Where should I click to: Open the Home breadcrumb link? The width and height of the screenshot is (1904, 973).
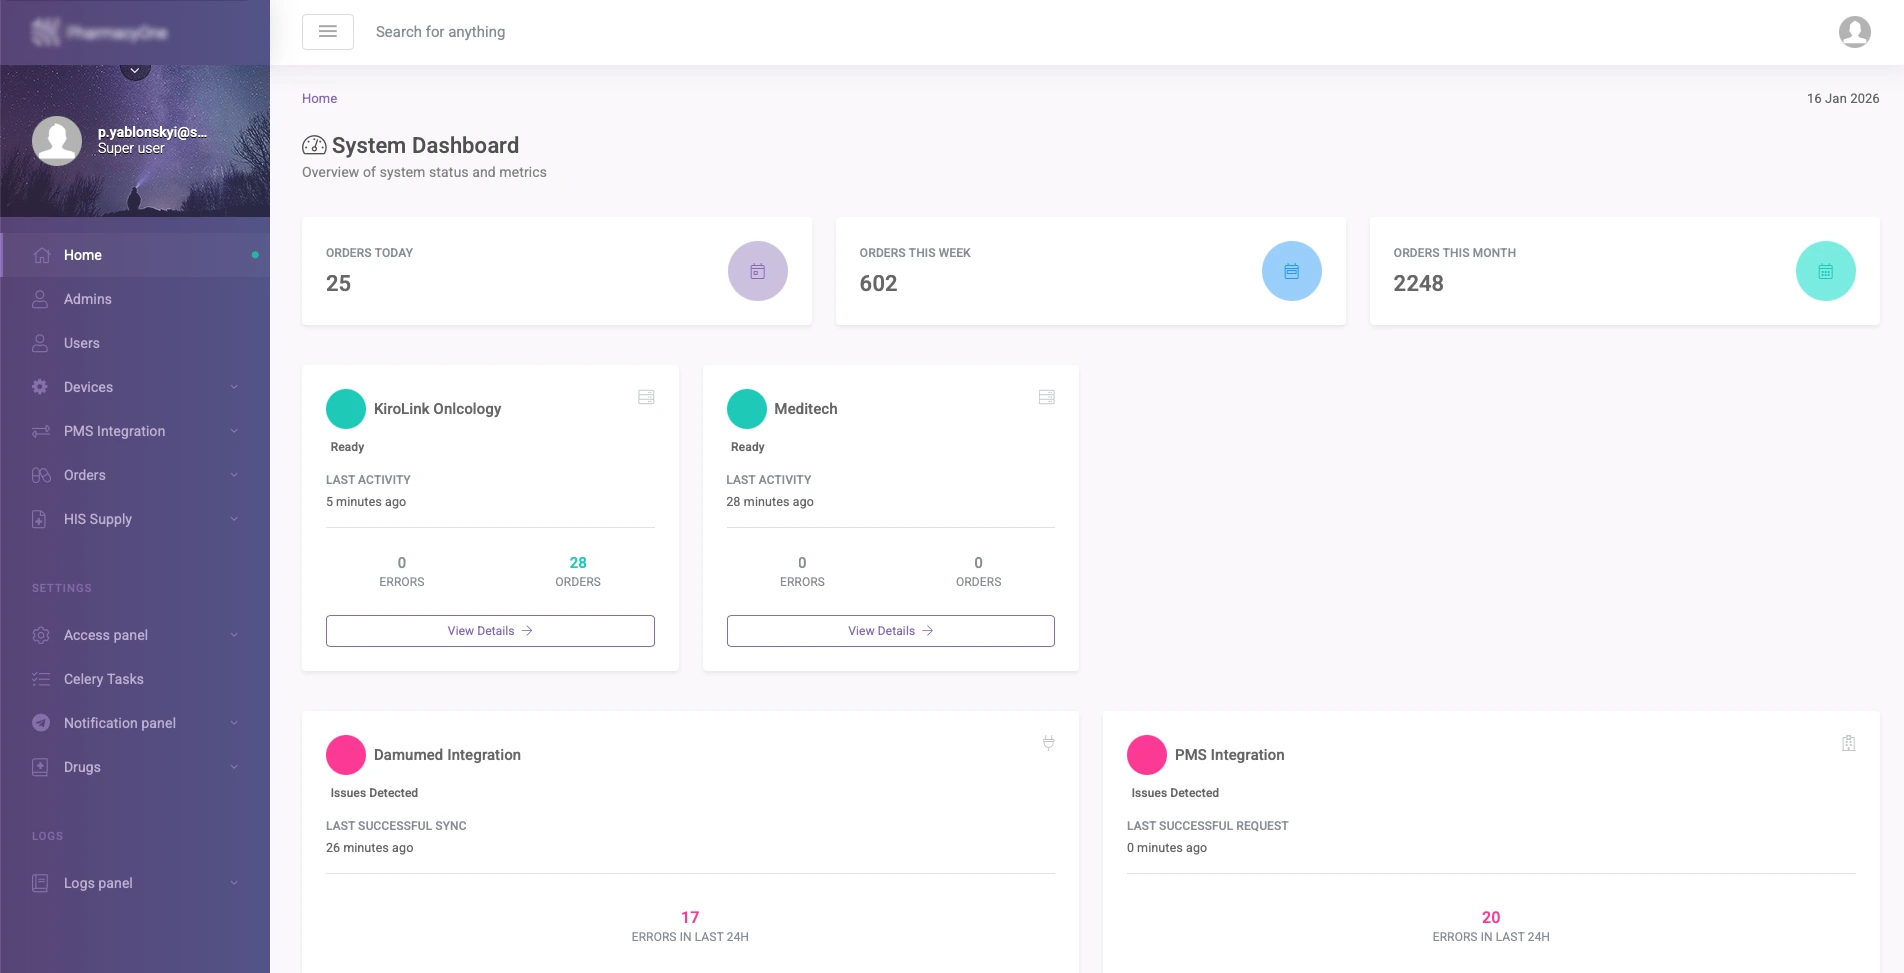(x=319, y=98)
